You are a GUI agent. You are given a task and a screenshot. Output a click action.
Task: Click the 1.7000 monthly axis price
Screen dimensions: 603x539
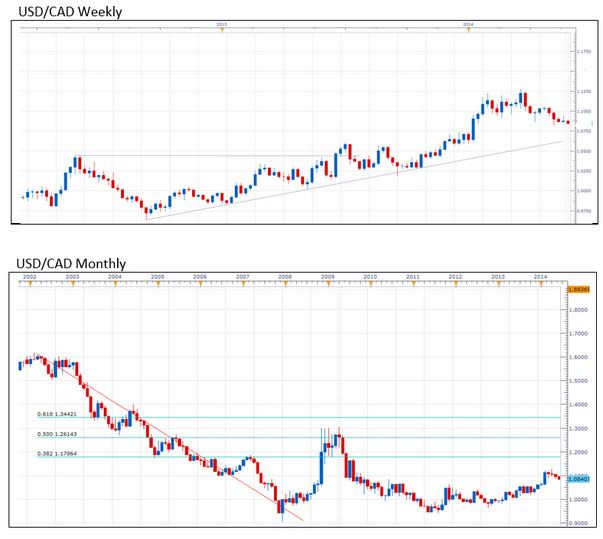(x=578, y=334)
